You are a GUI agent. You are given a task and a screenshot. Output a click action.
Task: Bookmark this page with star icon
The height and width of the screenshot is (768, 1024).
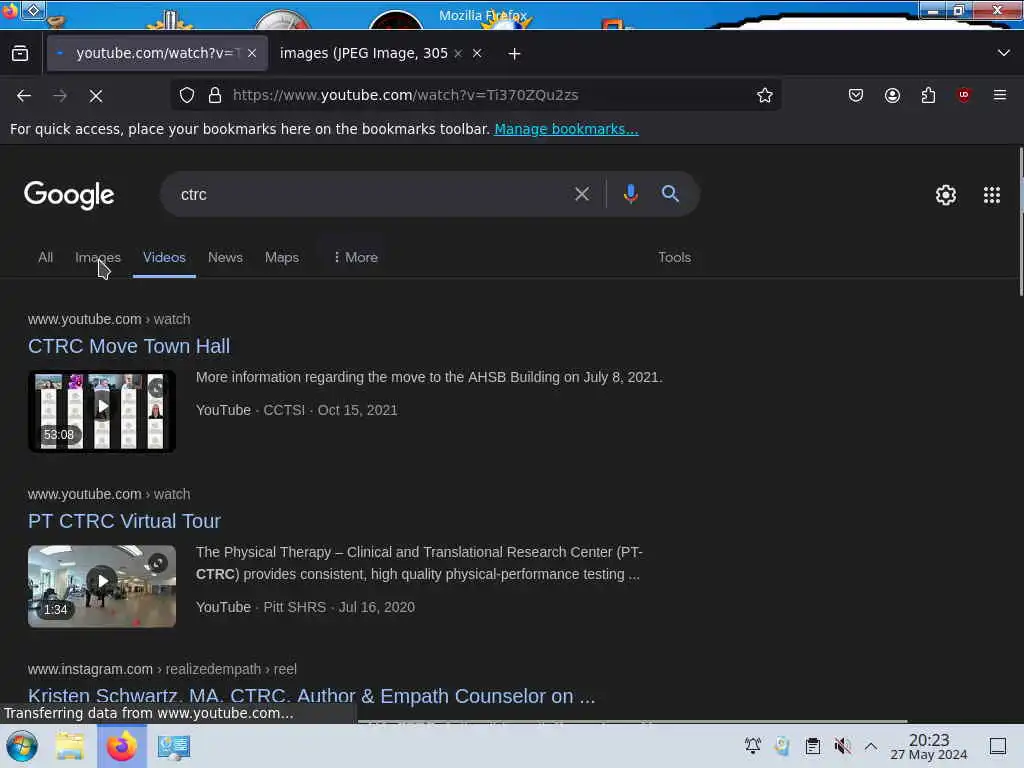pos(765,95)
